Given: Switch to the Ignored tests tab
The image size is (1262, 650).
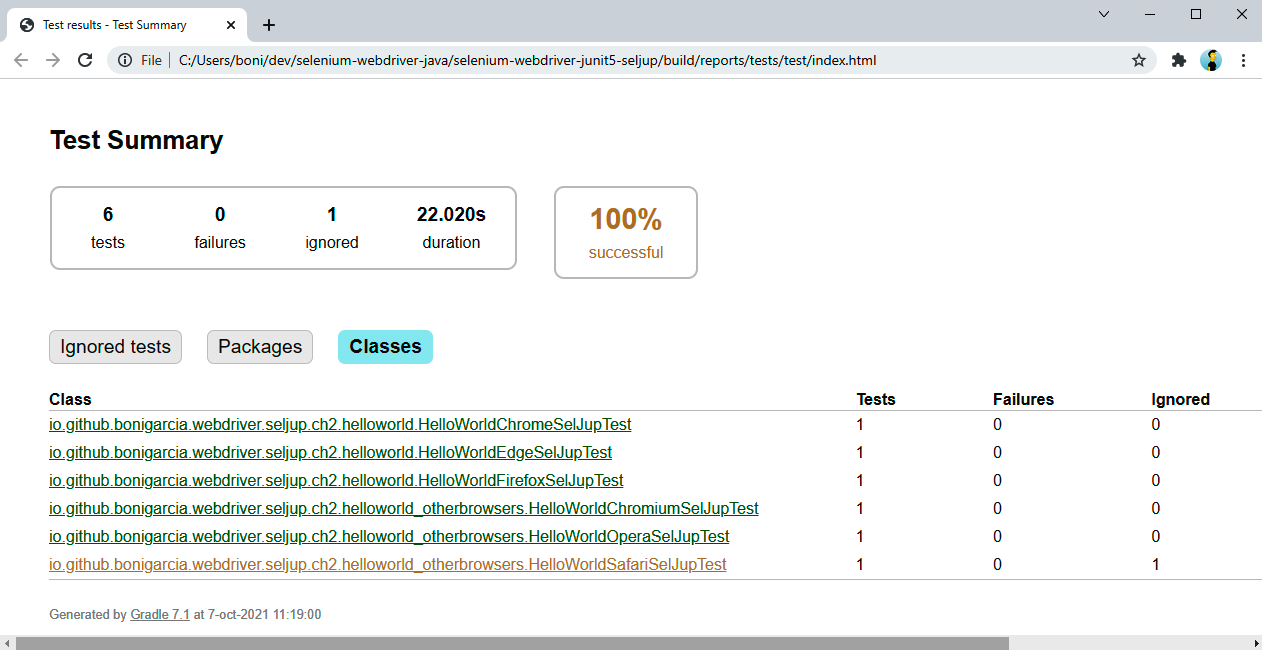Looking at the screenshot, I should tap(115, 347).
